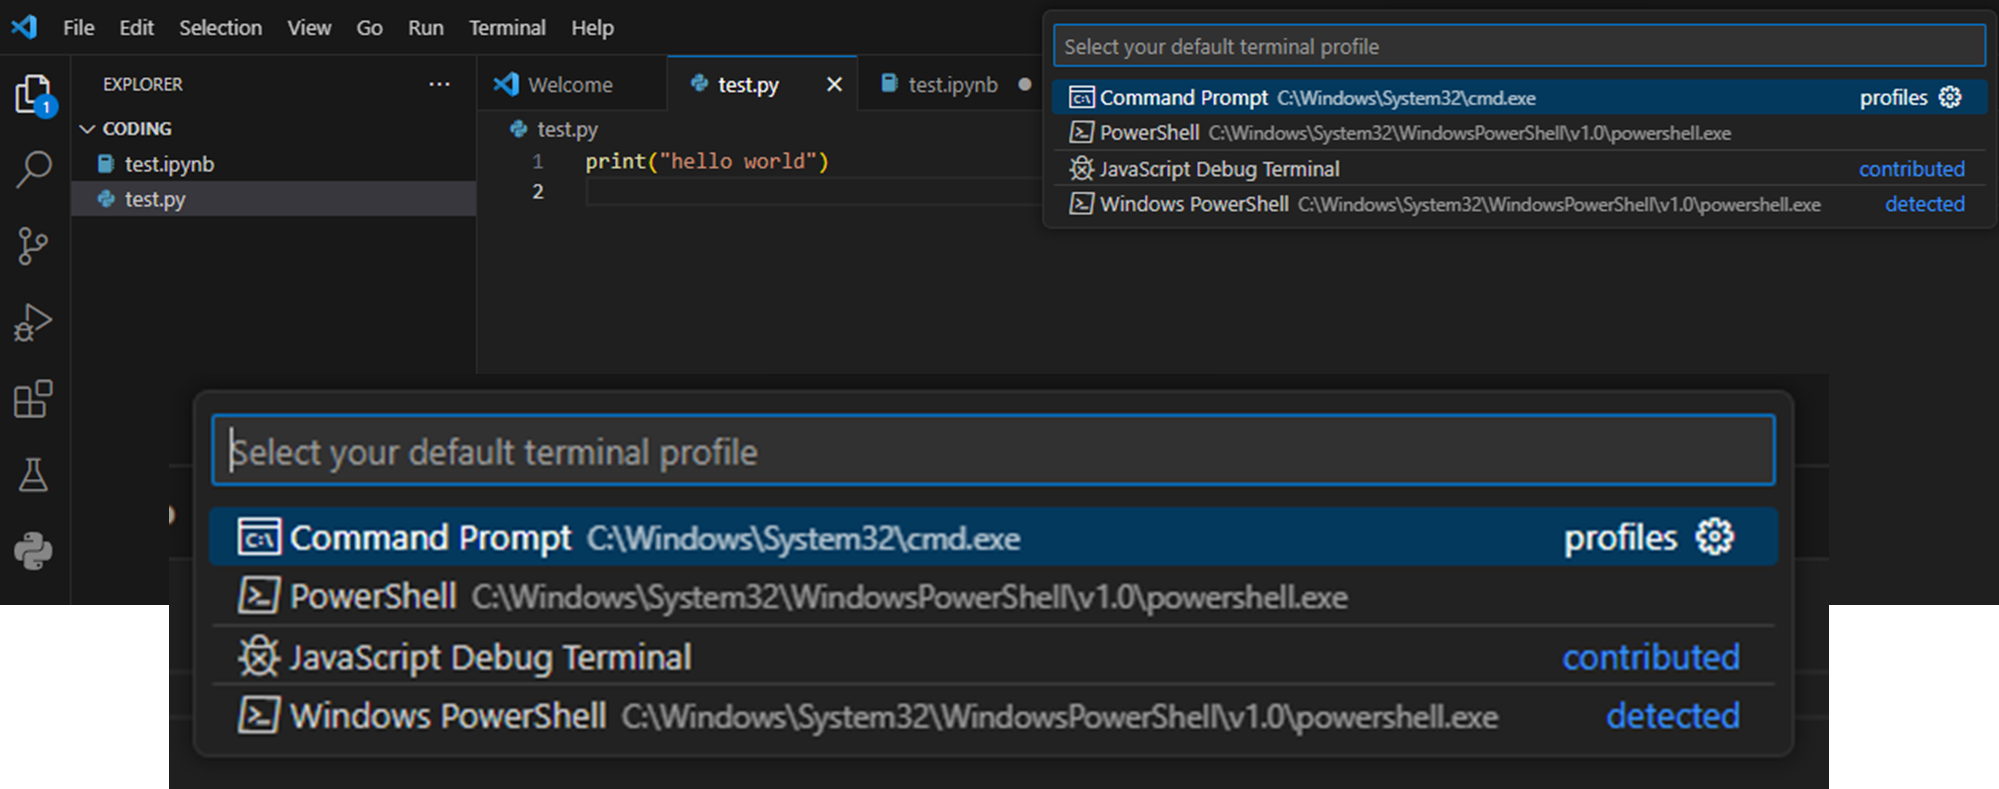Click the contributed label in the enlarged picker

click(x=1651, y=657)
